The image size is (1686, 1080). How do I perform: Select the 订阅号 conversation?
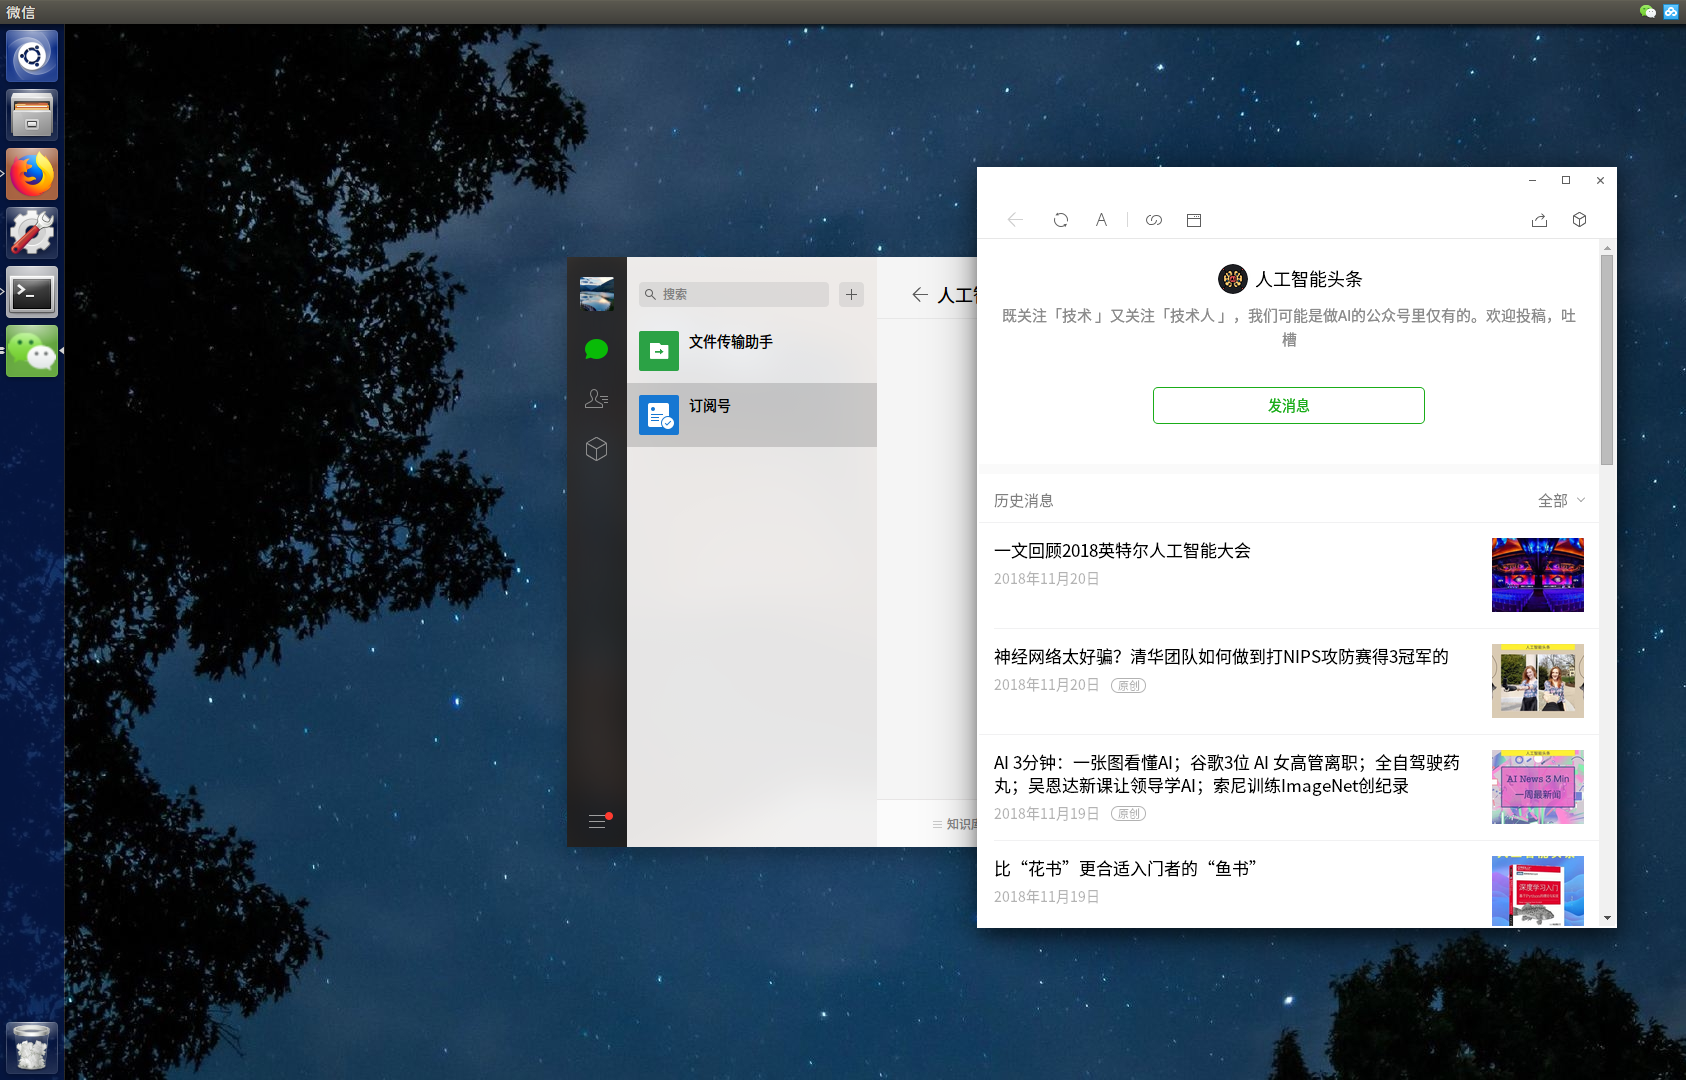coord(752,415)
